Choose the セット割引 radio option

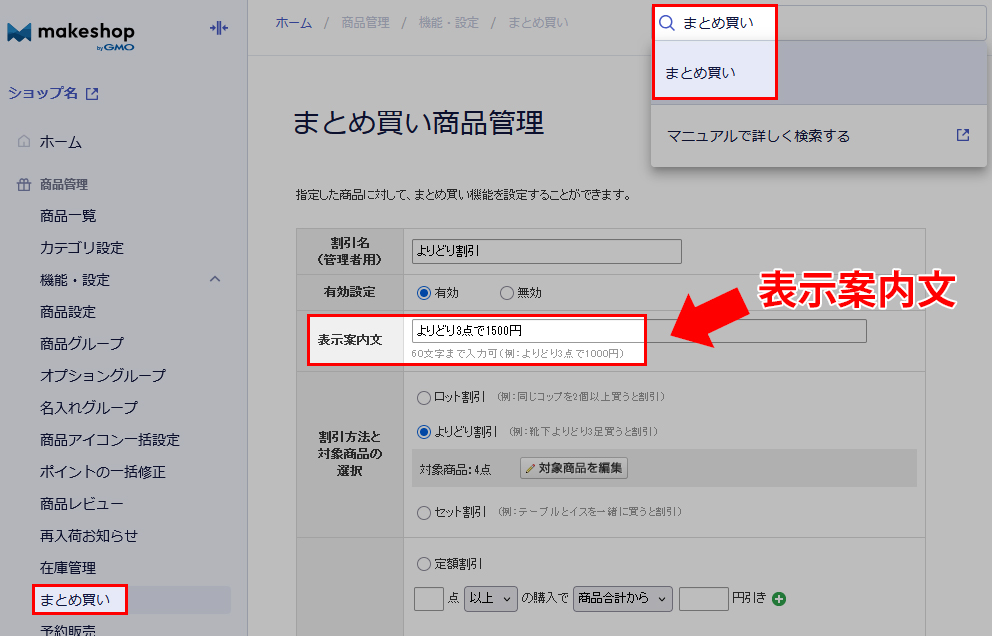click(x=423, y=512)
